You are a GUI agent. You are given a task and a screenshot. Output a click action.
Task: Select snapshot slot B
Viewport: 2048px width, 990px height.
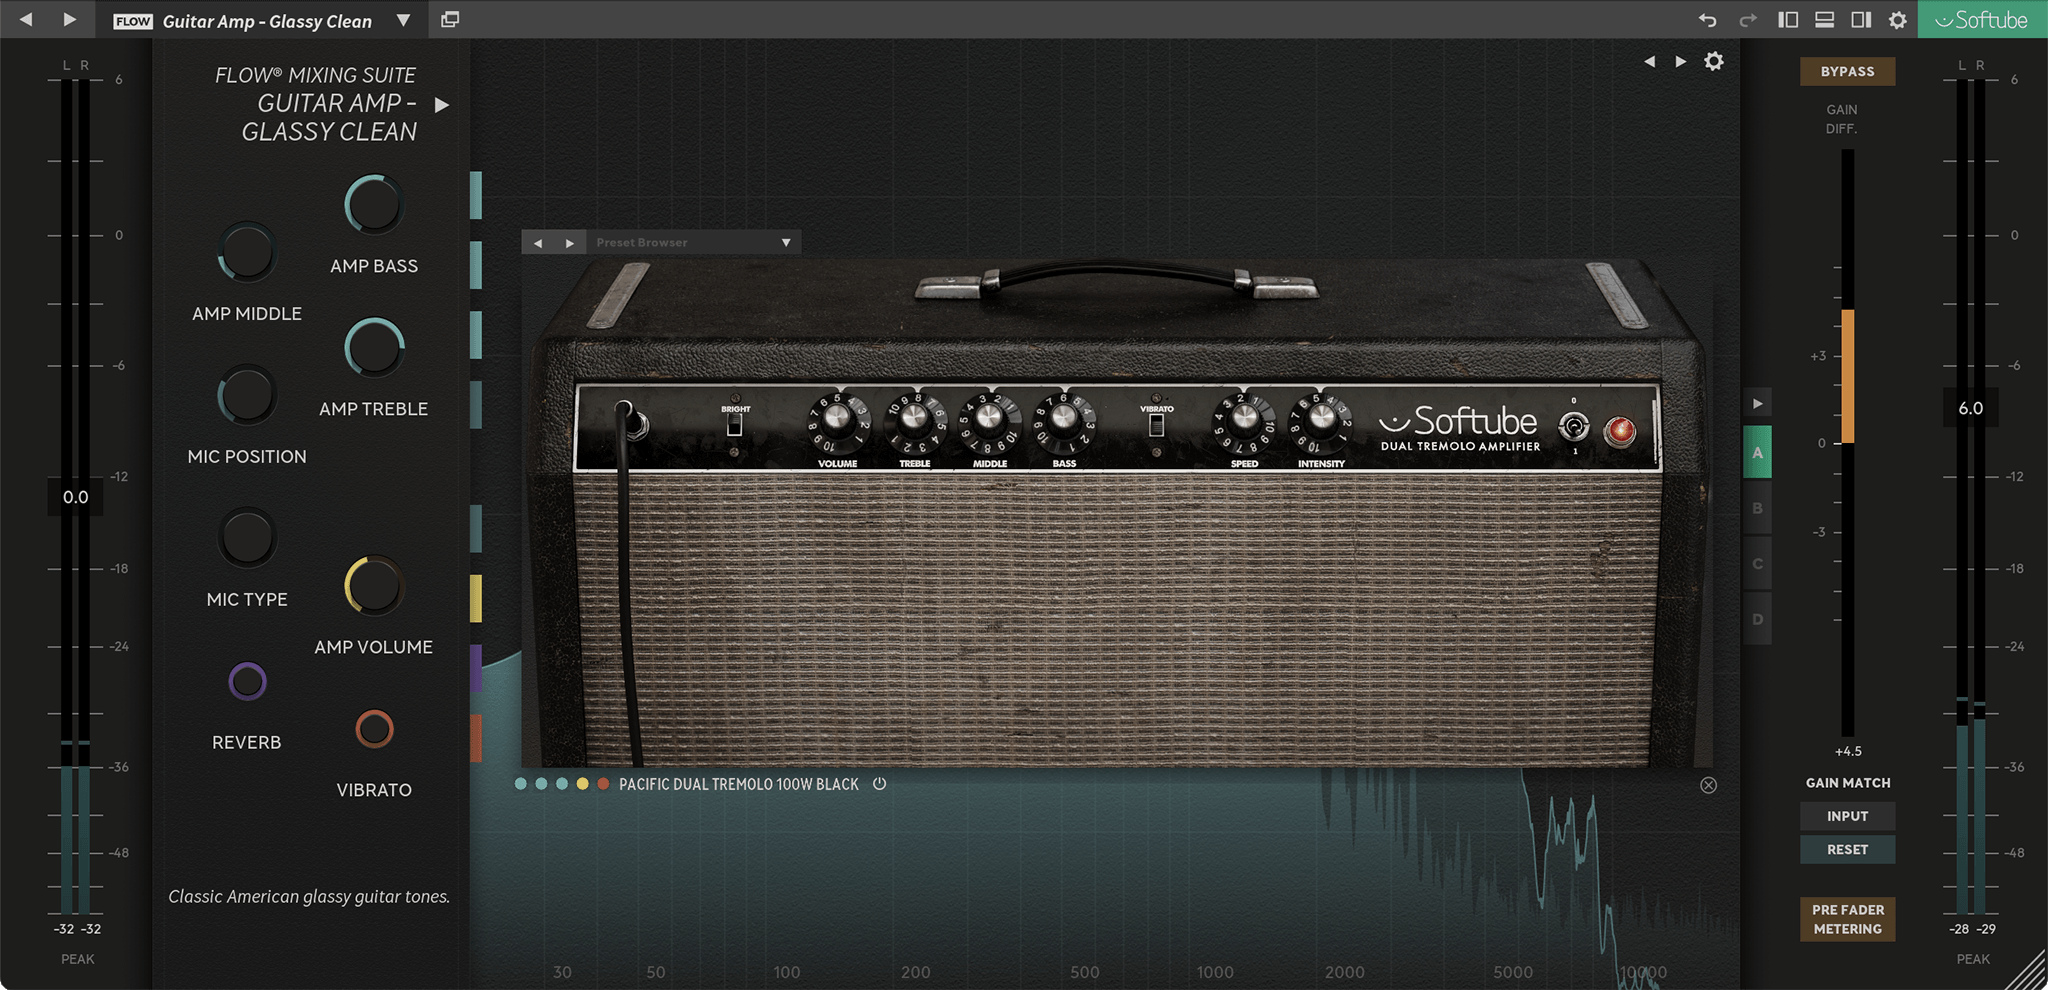pyautogui.click(x=1758, y=508)
